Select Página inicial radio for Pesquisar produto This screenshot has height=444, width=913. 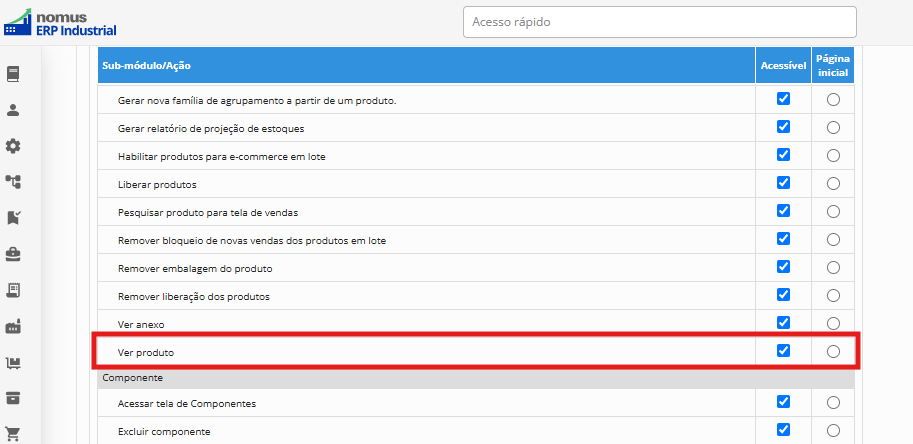coord(833,212)
